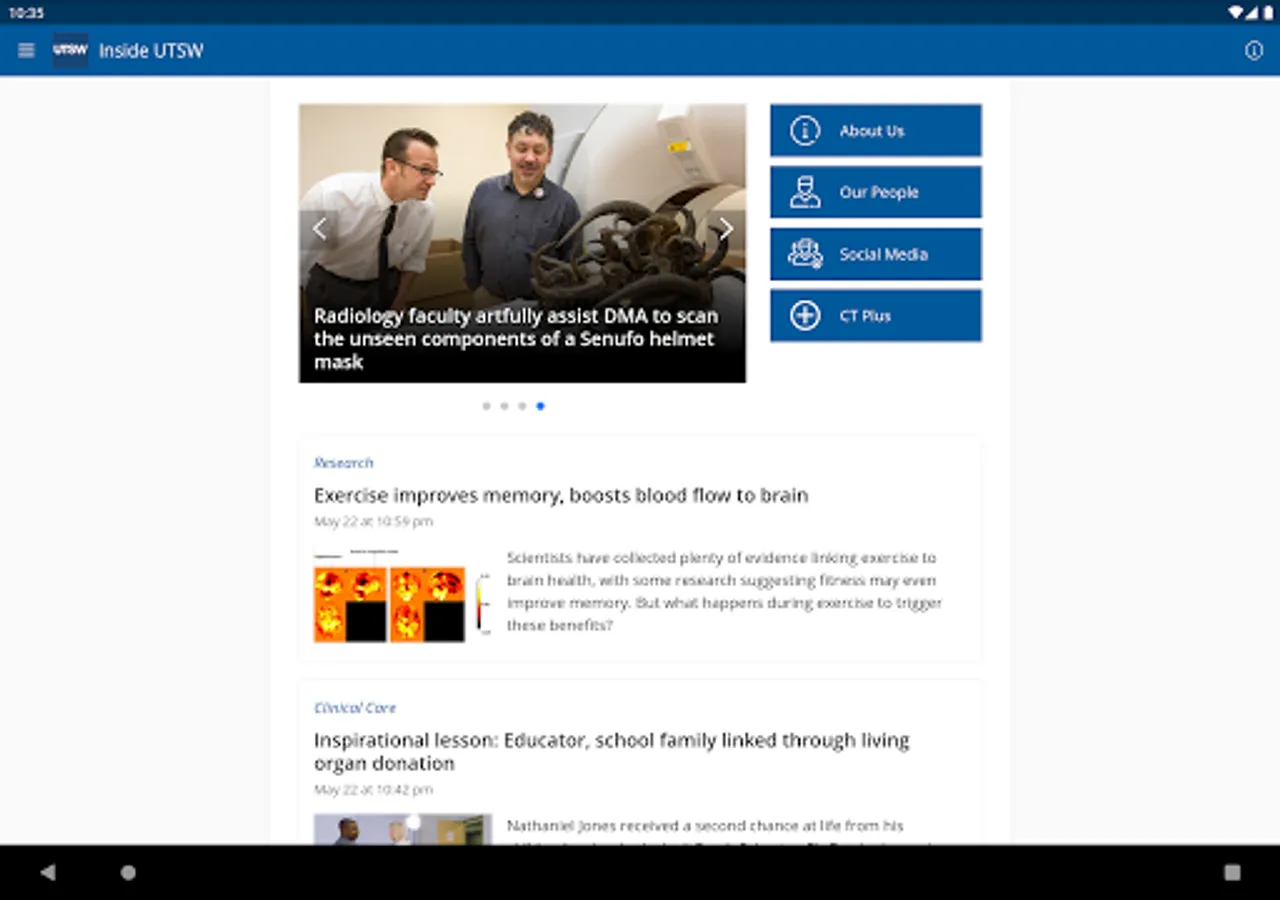This screenshot has height=900, width=1280.
Task: Tap the Android home circle button
Action: (128, 872)
